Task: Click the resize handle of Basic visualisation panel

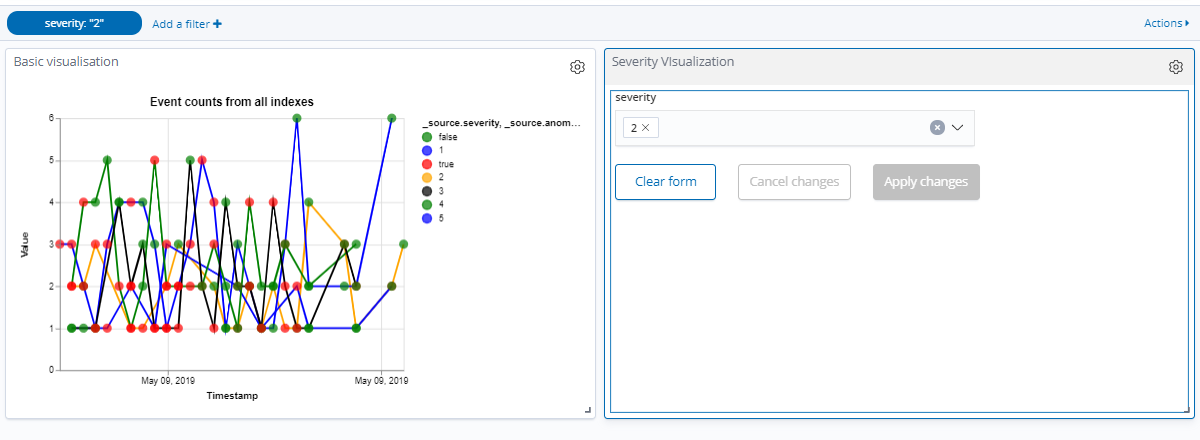Action: pyautogui.click(x=587, y=410)
